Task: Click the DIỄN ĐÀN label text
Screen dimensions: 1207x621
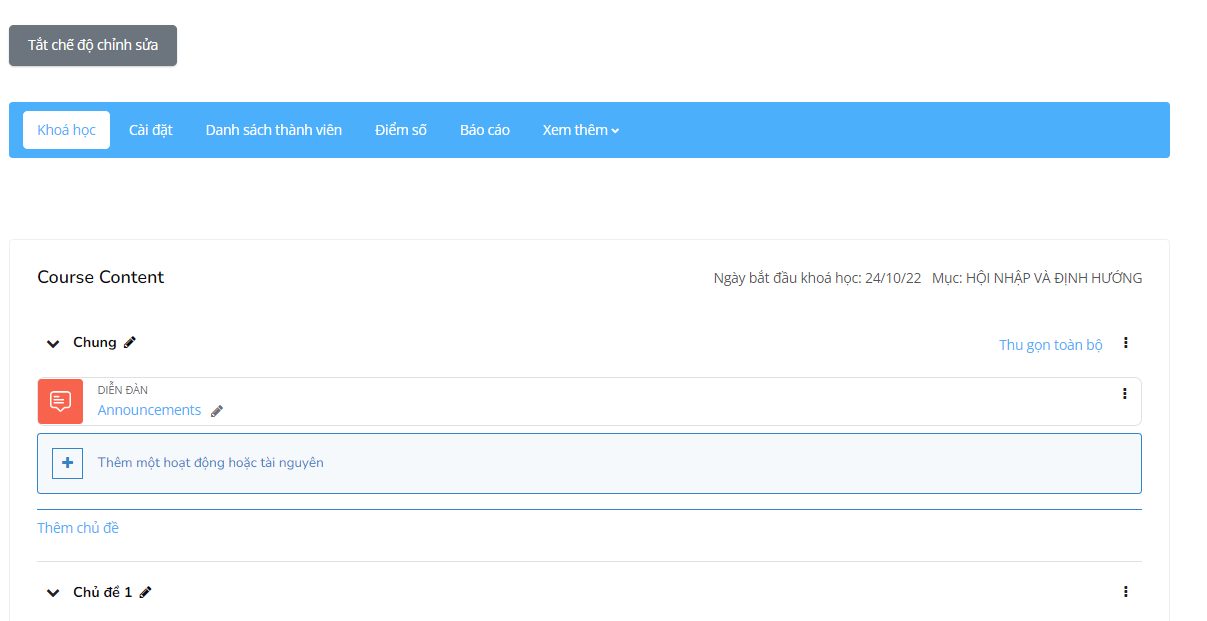Action: point(123,390)
